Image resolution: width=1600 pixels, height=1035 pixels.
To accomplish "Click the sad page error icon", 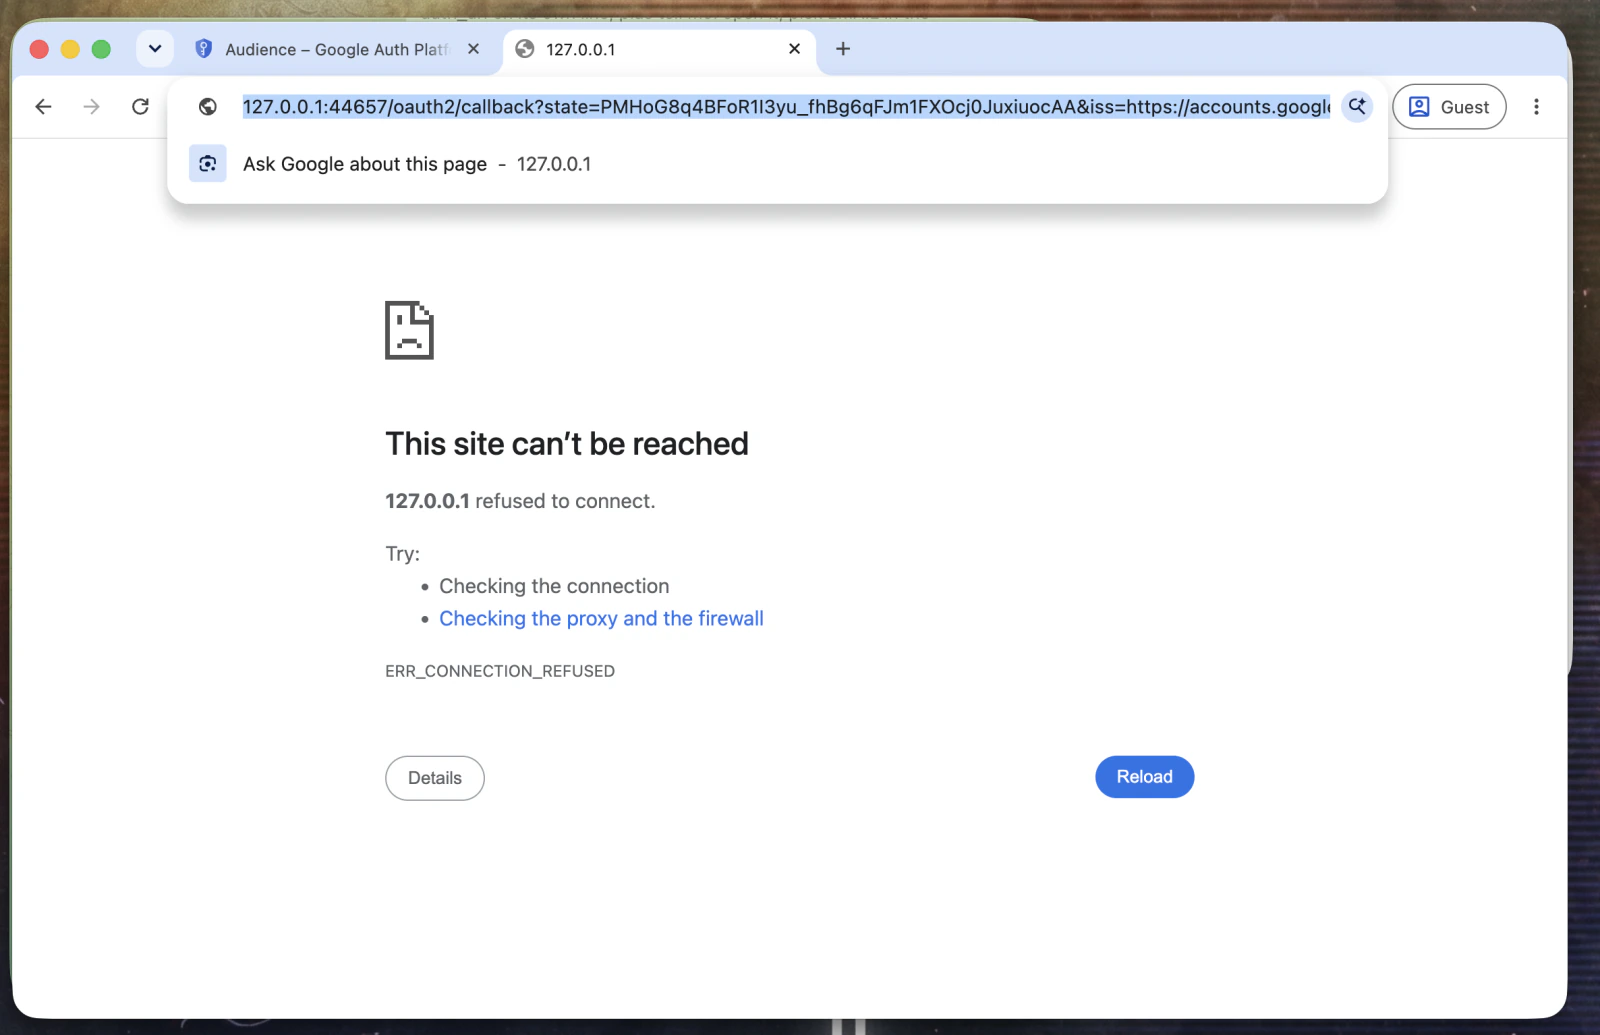I will click(409, 330).
